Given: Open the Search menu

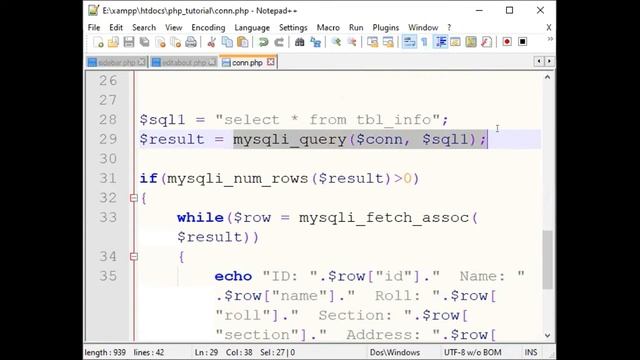Looking at the screenshot, I should click(x=144, y=27).
